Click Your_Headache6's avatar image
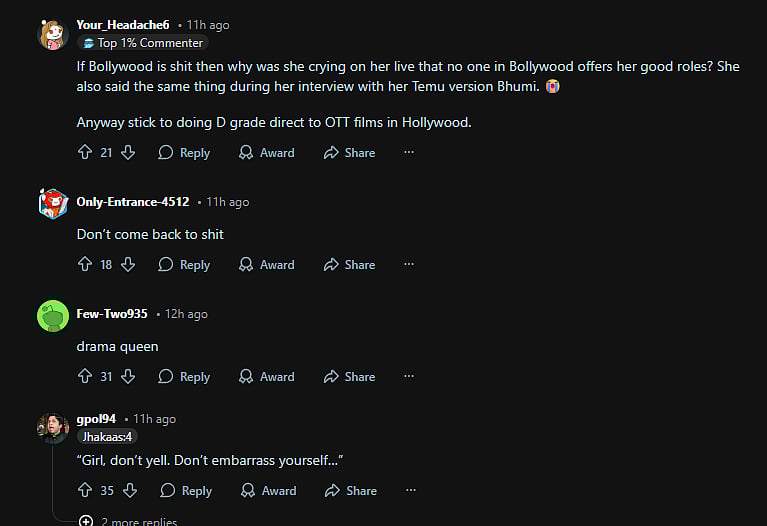The image size is (767, 526). coord(53,34)
